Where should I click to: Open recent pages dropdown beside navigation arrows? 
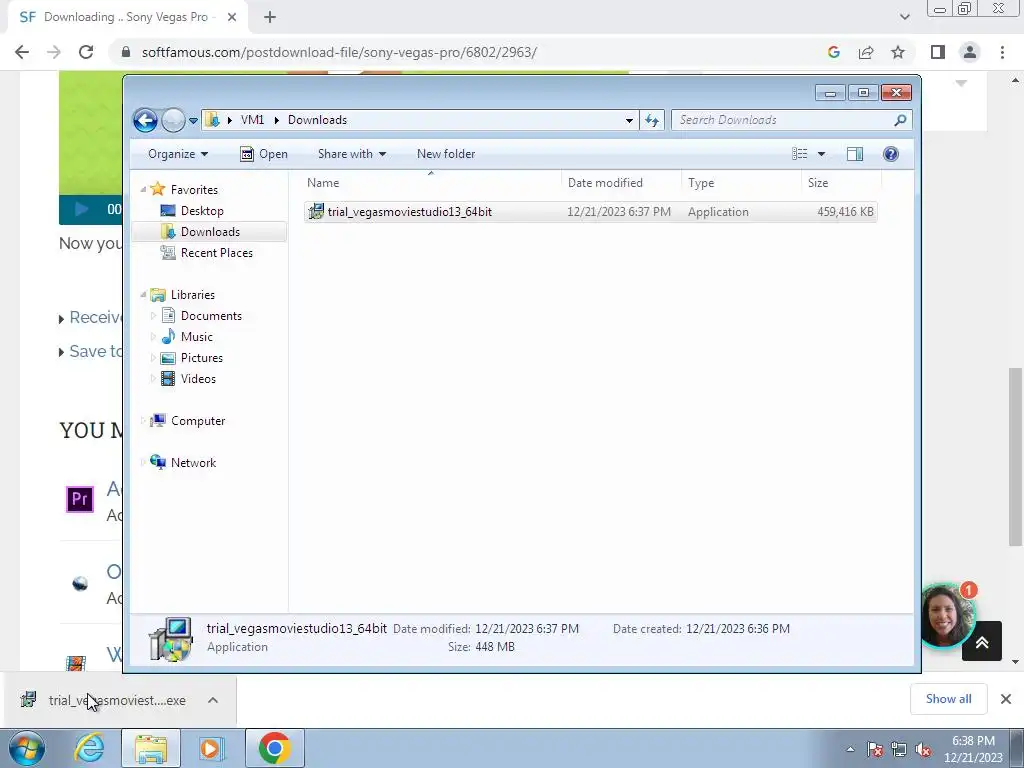click(x=193, y=121)
